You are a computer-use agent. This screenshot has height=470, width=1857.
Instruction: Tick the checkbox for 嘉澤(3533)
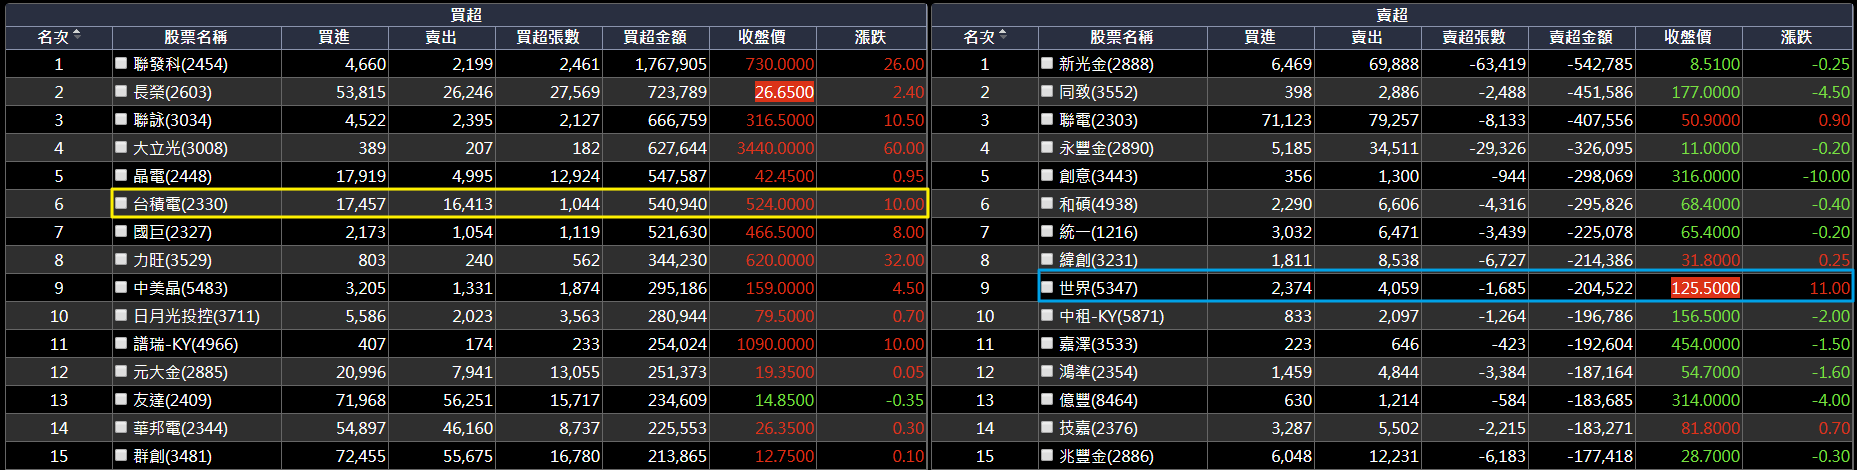[x=1047, y=343]
